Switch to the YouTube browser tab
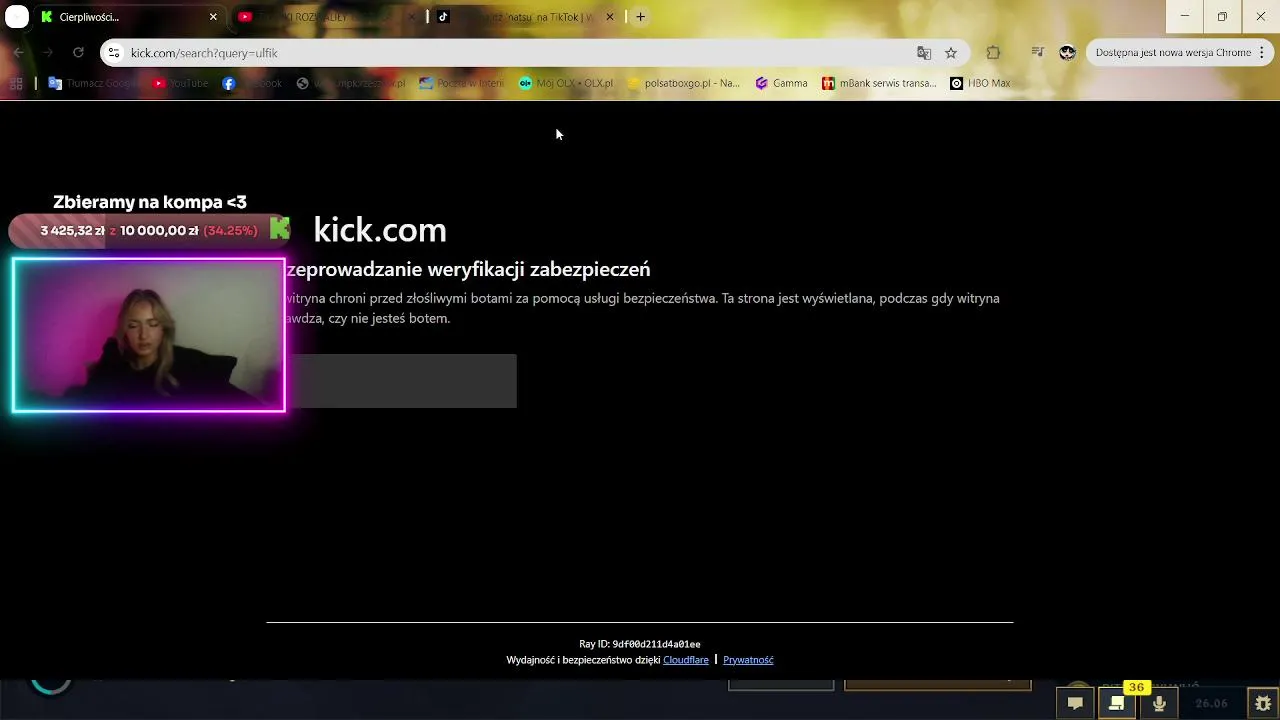Viewport: 1280px width, 720px height. point(325,17)
